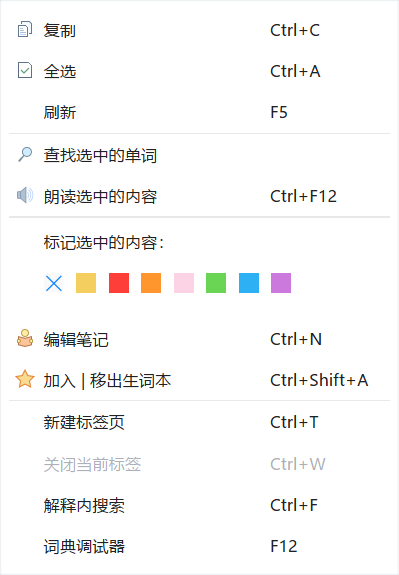Click the select-all checkmark icon

coord(25,70)
